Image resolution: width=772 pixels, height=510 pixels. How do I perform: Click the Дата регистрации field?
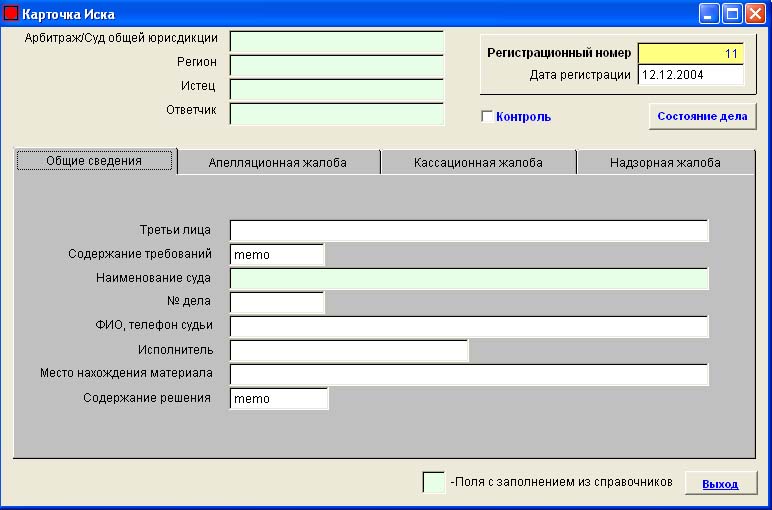(x=690, y=75)
